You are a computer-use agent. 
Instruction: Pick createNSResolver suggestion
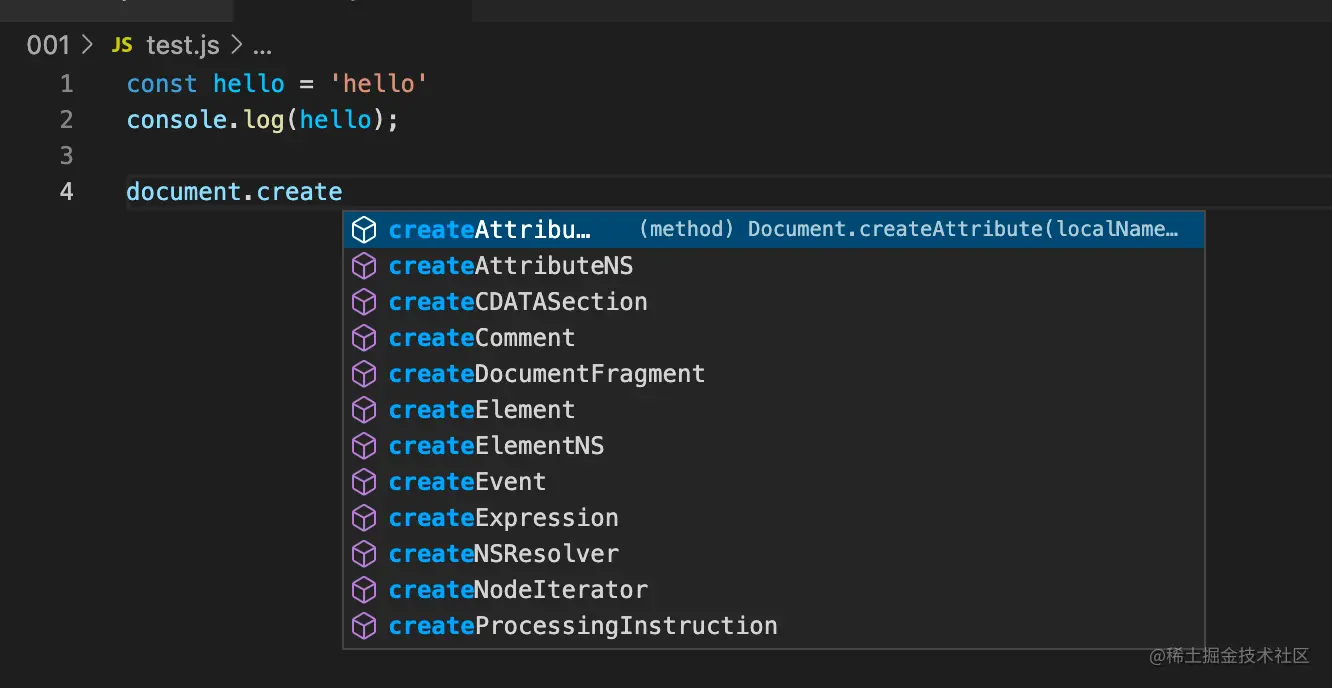click(503, 554)
